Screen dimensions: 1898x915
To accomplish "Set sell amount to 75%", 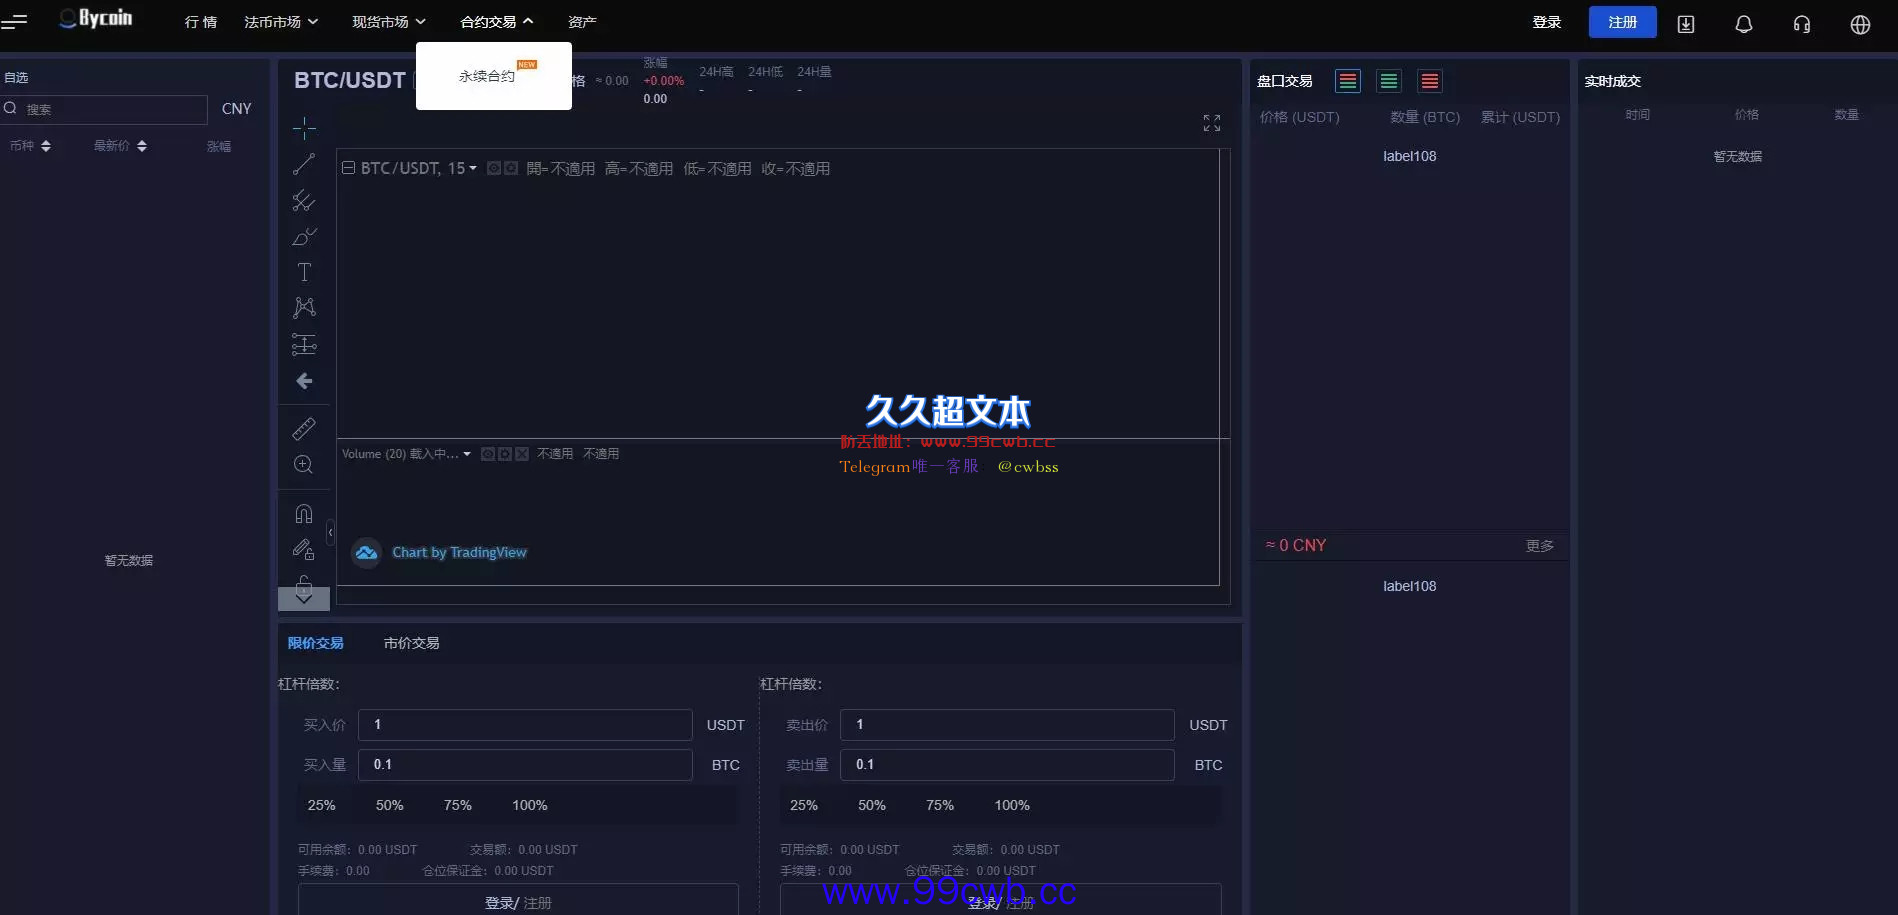I will pyautogui.click(x=940, y=805).
